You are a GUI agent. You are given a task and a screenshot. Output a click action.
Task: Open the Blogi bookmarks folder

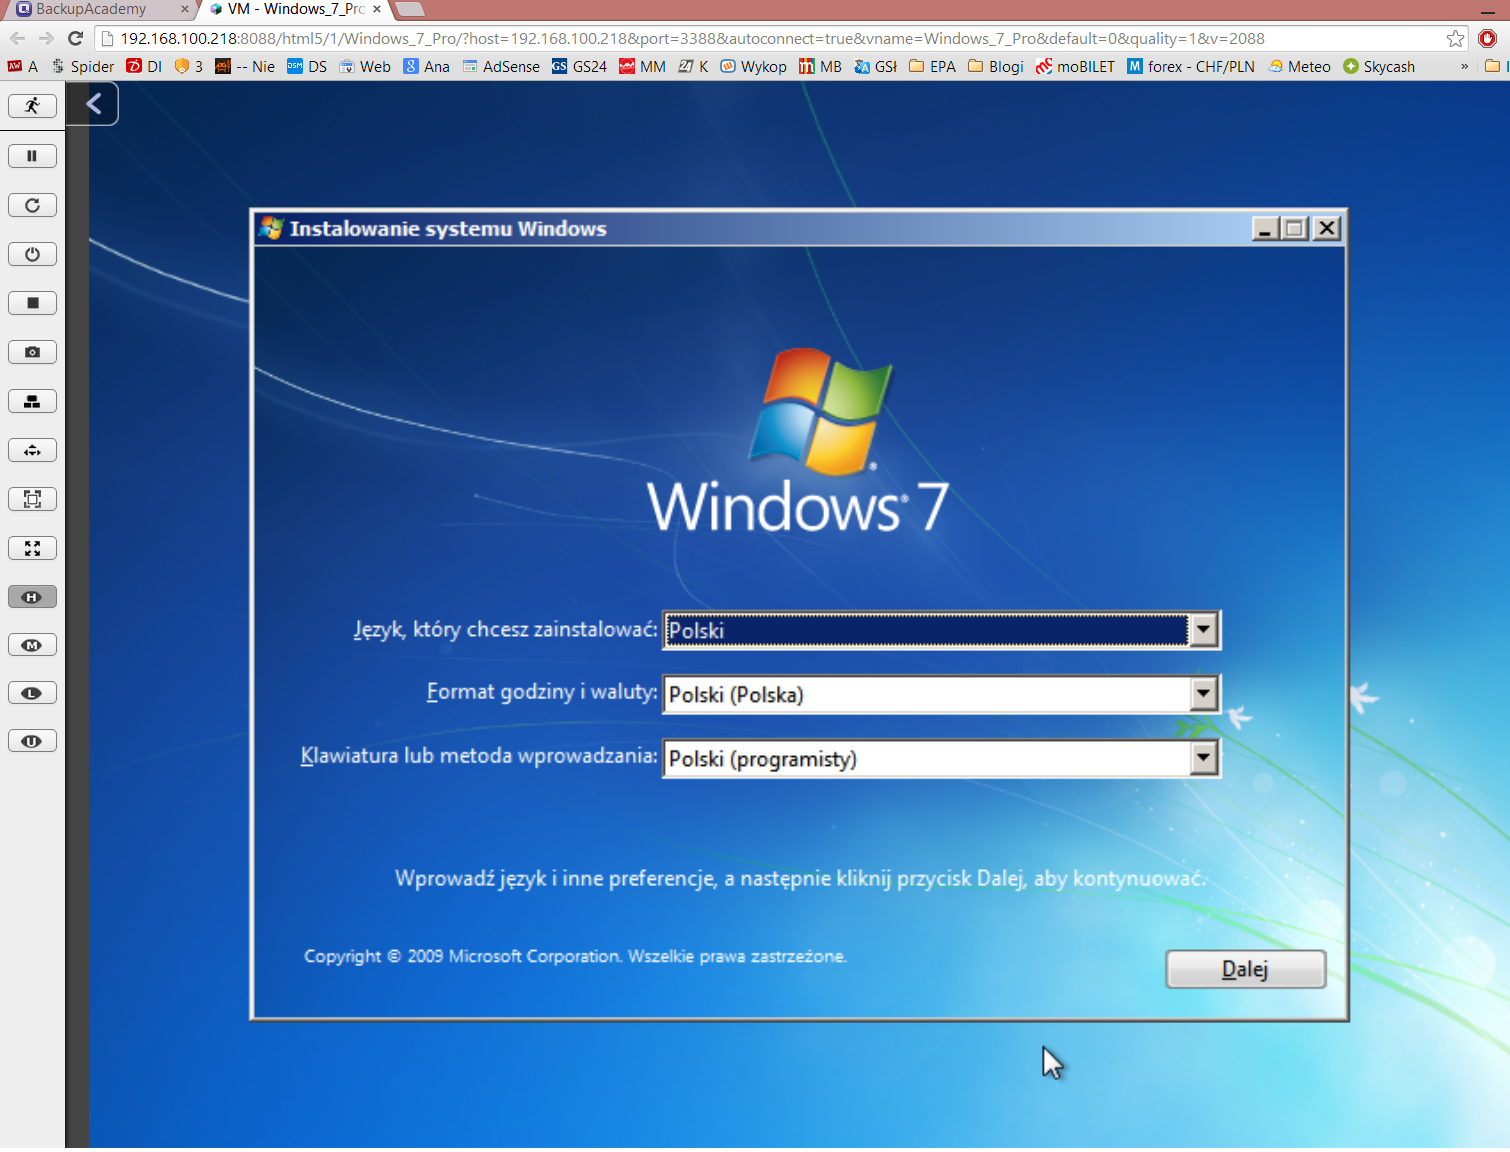996,66
